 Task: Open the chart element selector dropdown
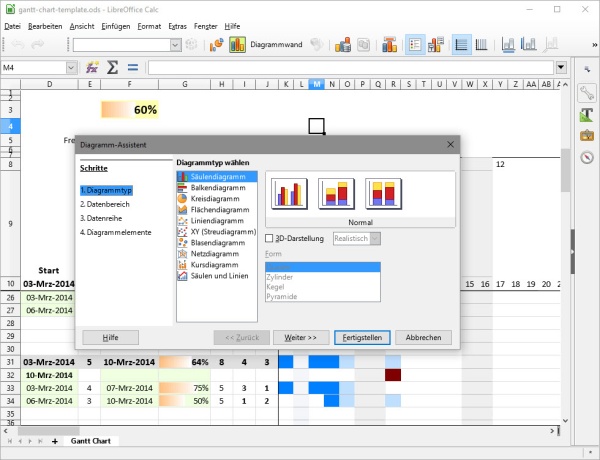175,45
